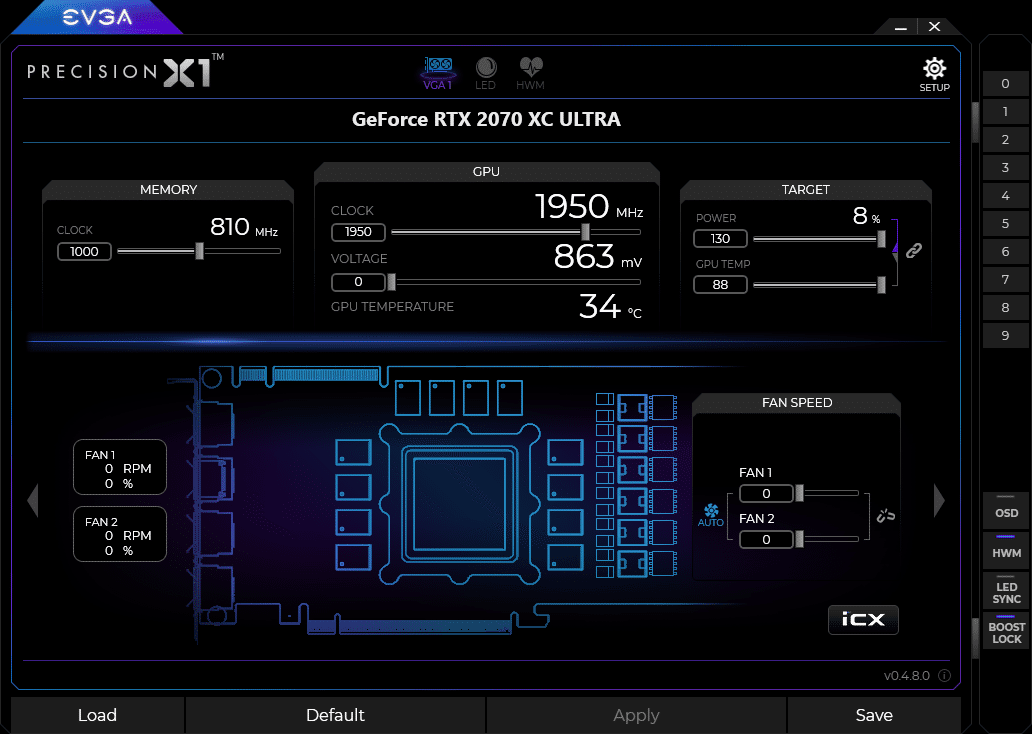Click the Power and GPU Temp link icon
The width and height of the screenshot is (1032, 734).
coord(914,250)
